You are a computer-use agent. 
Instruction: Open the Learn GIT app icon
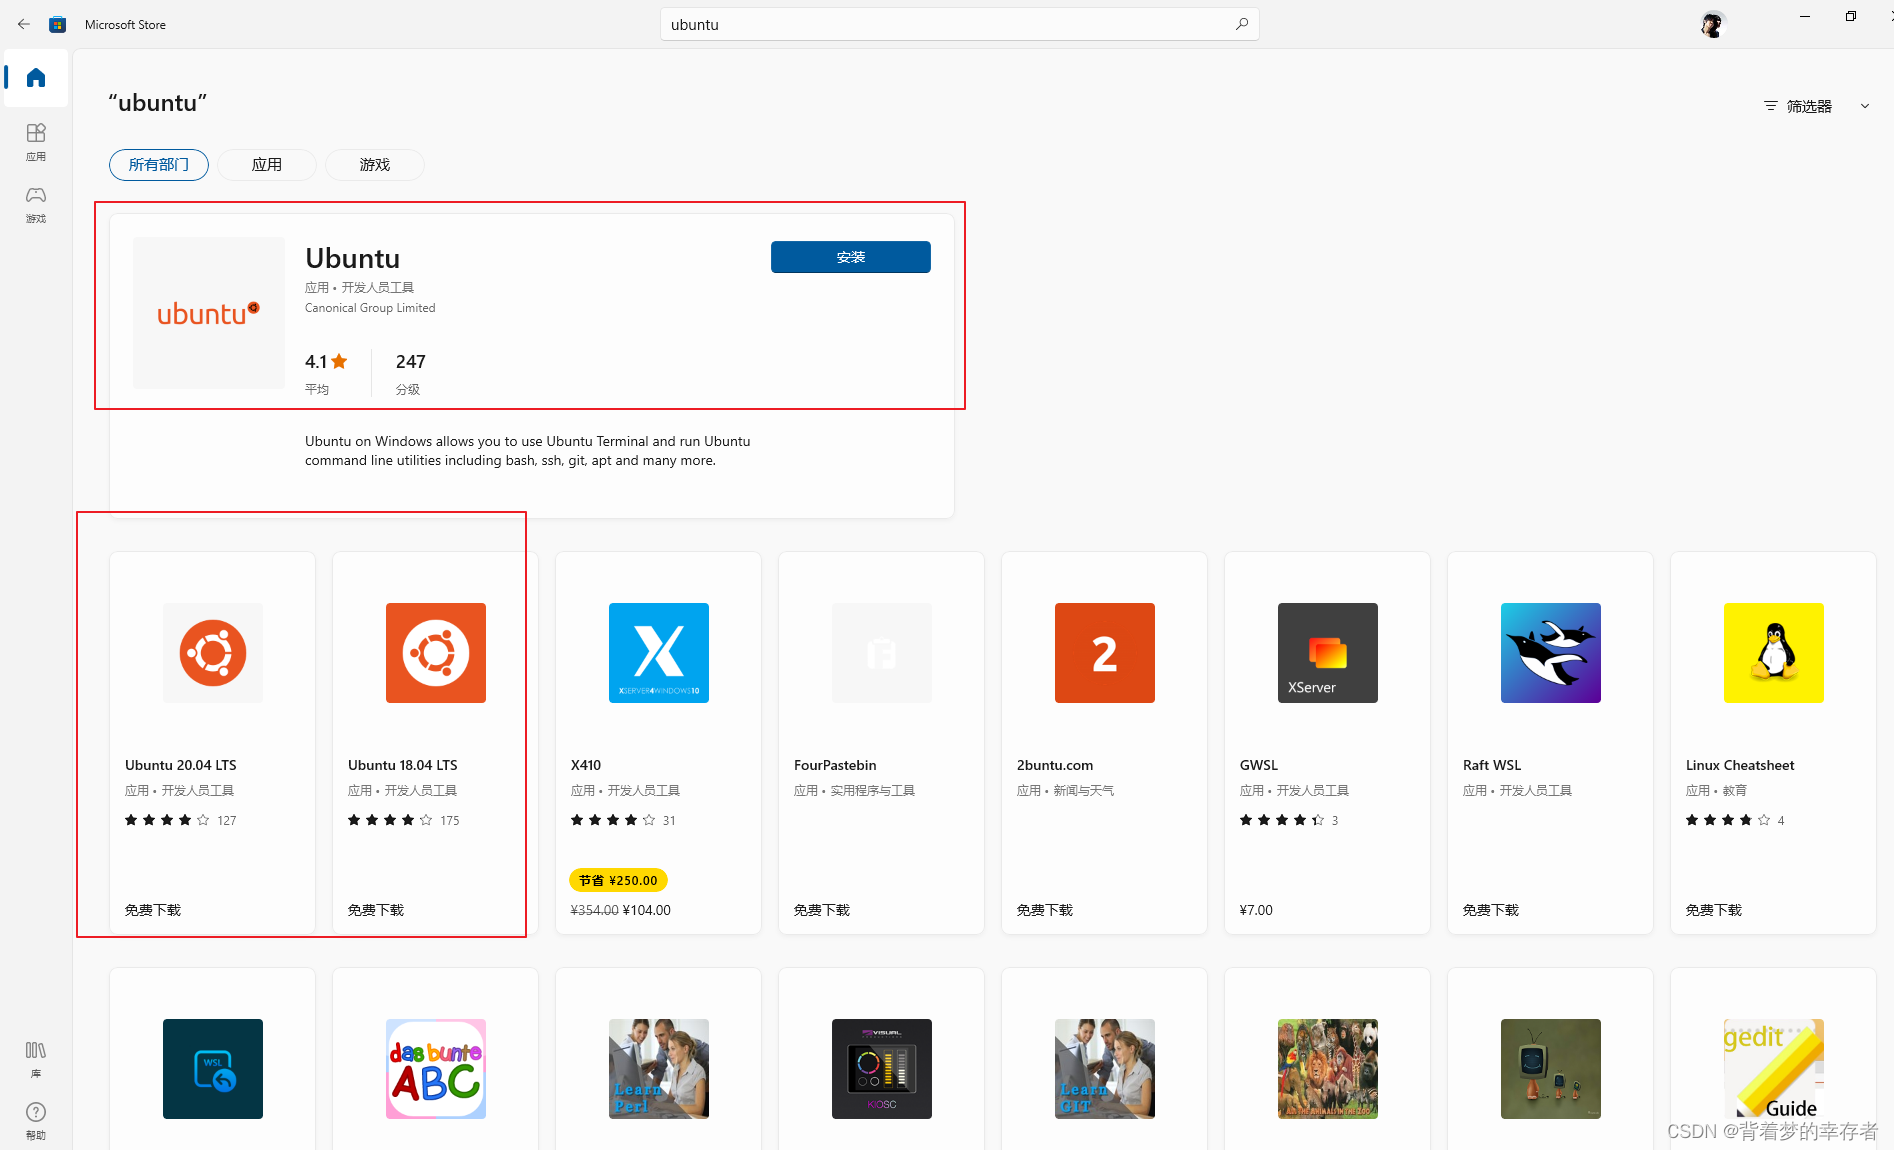(x=1105, y=1069)
